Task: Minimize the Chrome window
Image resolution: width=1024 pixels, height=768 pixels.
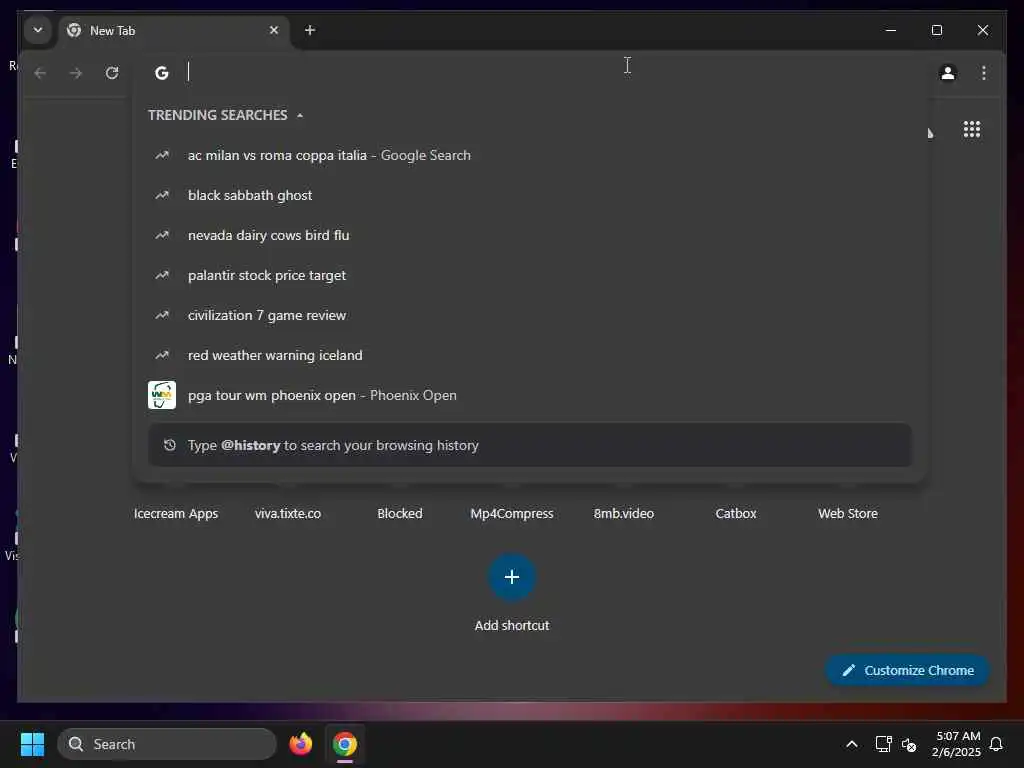Action: (891, 30)
